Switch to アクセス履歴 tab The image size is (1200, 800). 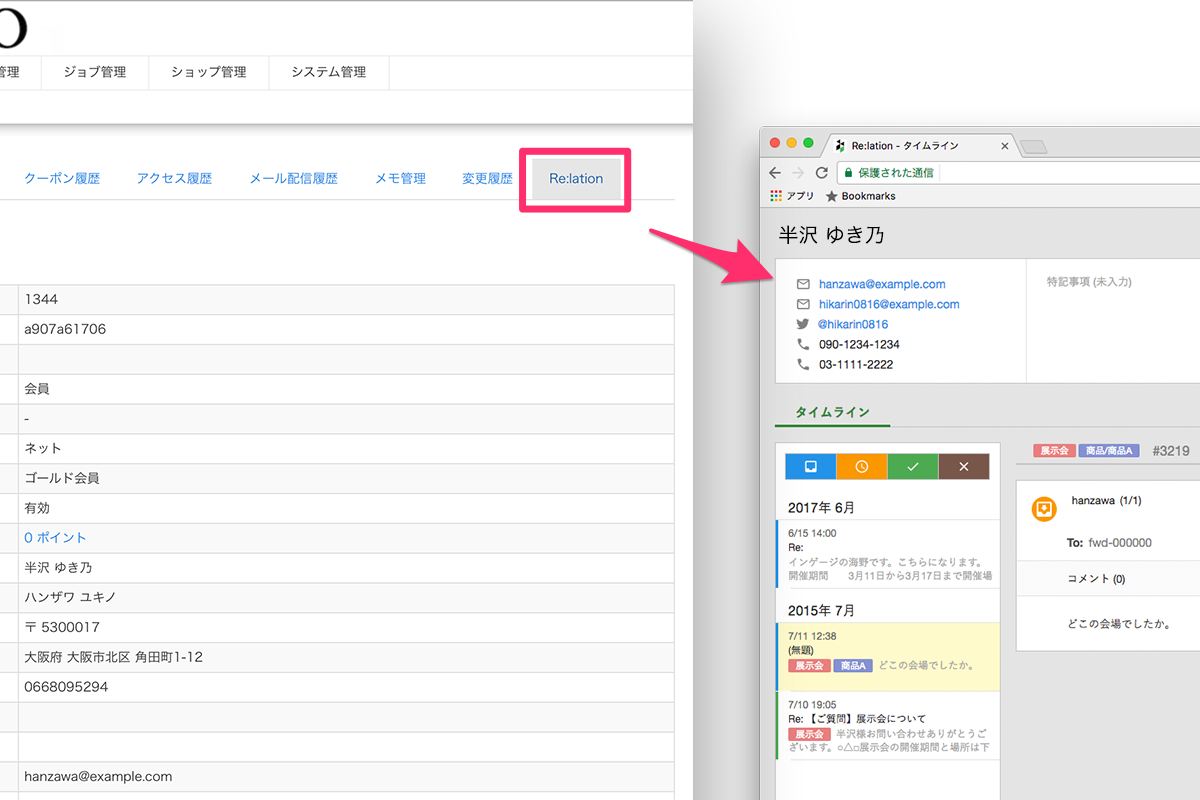point(174,179)
